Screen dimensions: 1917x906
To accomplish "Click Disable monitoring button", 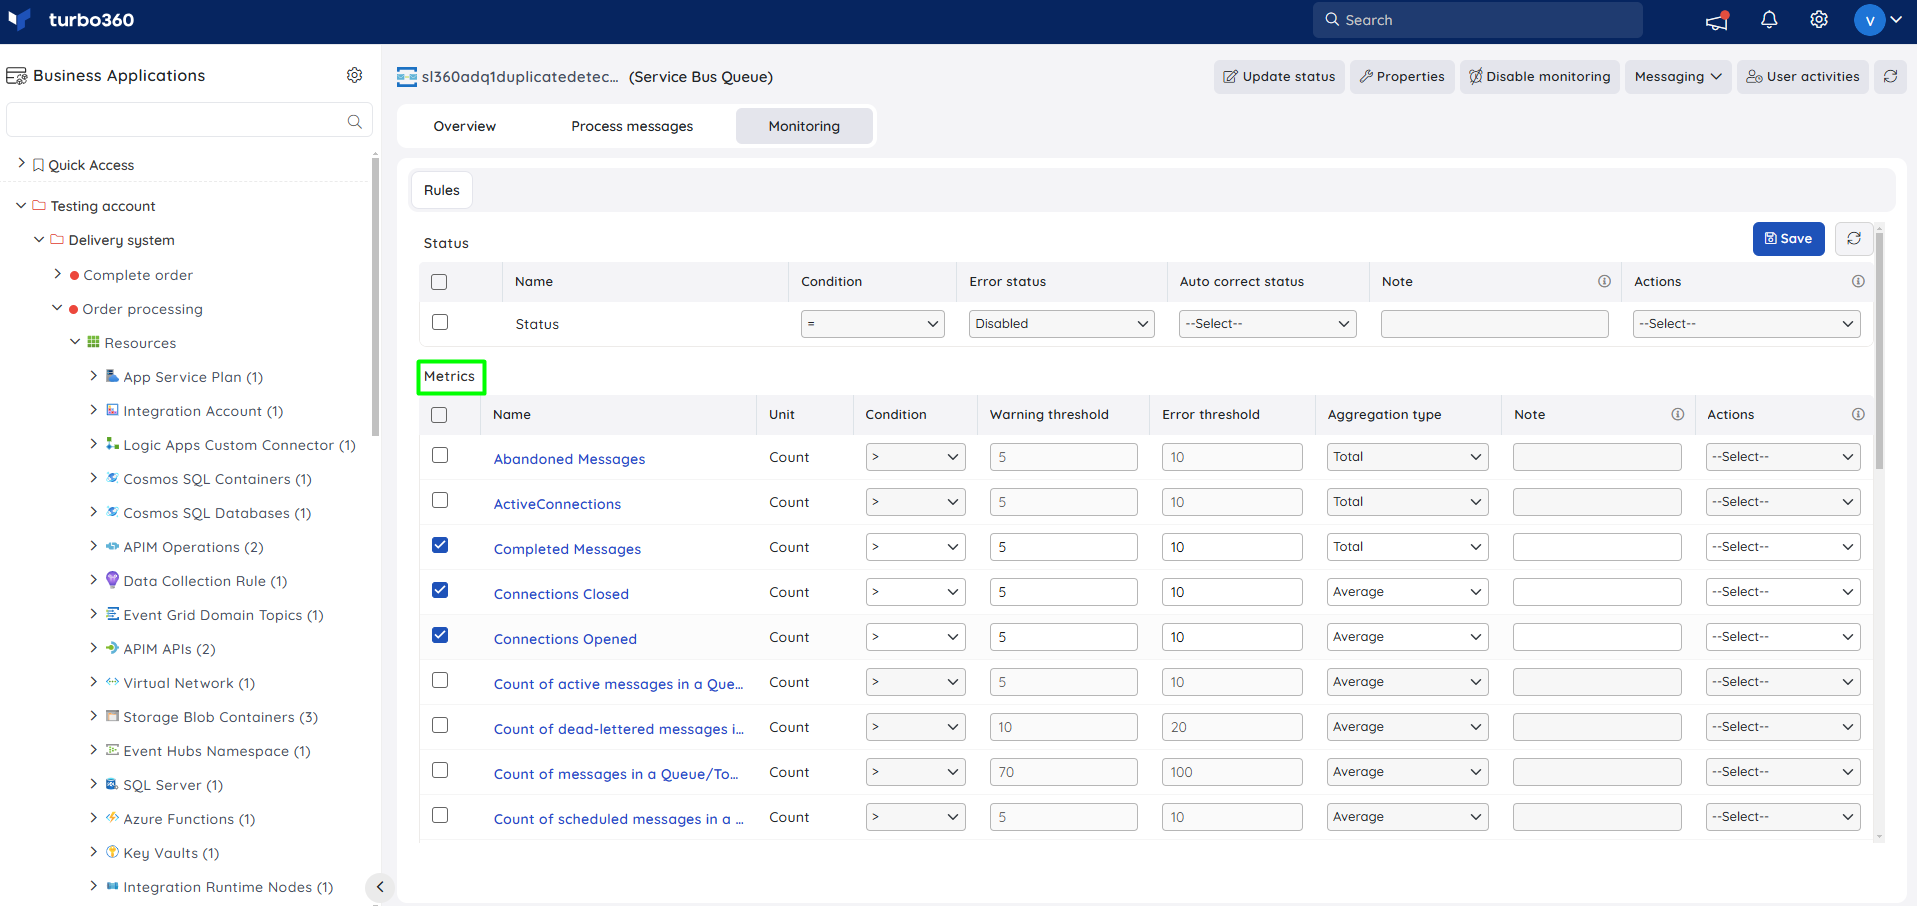I will coord(1539,76).
